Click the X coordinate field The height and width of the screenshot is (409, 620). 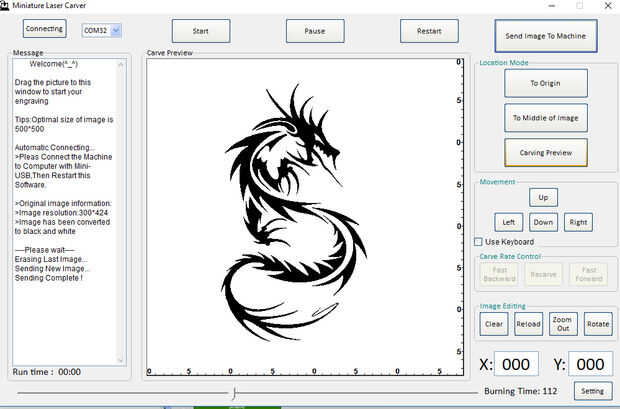pyautogui.click(x=516, y=364)
